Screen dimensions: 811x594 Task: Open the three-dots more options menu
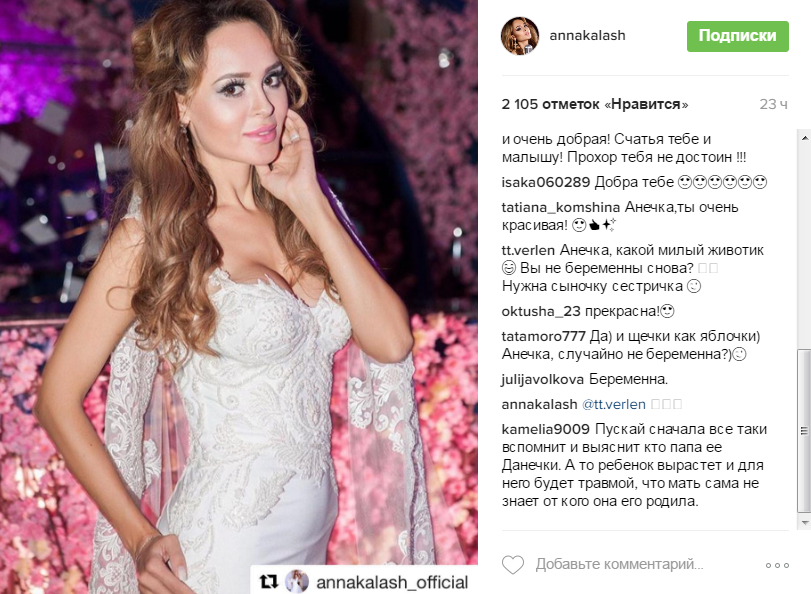pyautogui.click(x=777, y=565)
